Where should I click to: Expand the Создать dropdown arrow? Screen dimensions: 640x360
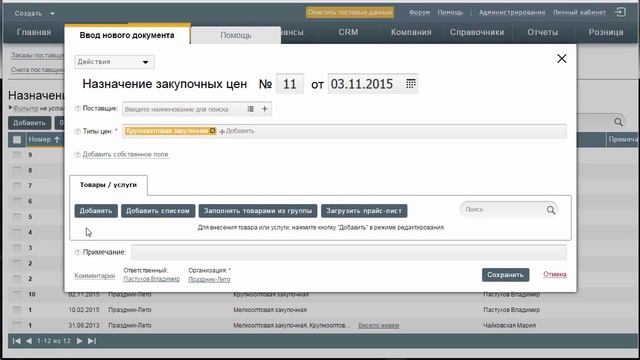tap(52, 13)
